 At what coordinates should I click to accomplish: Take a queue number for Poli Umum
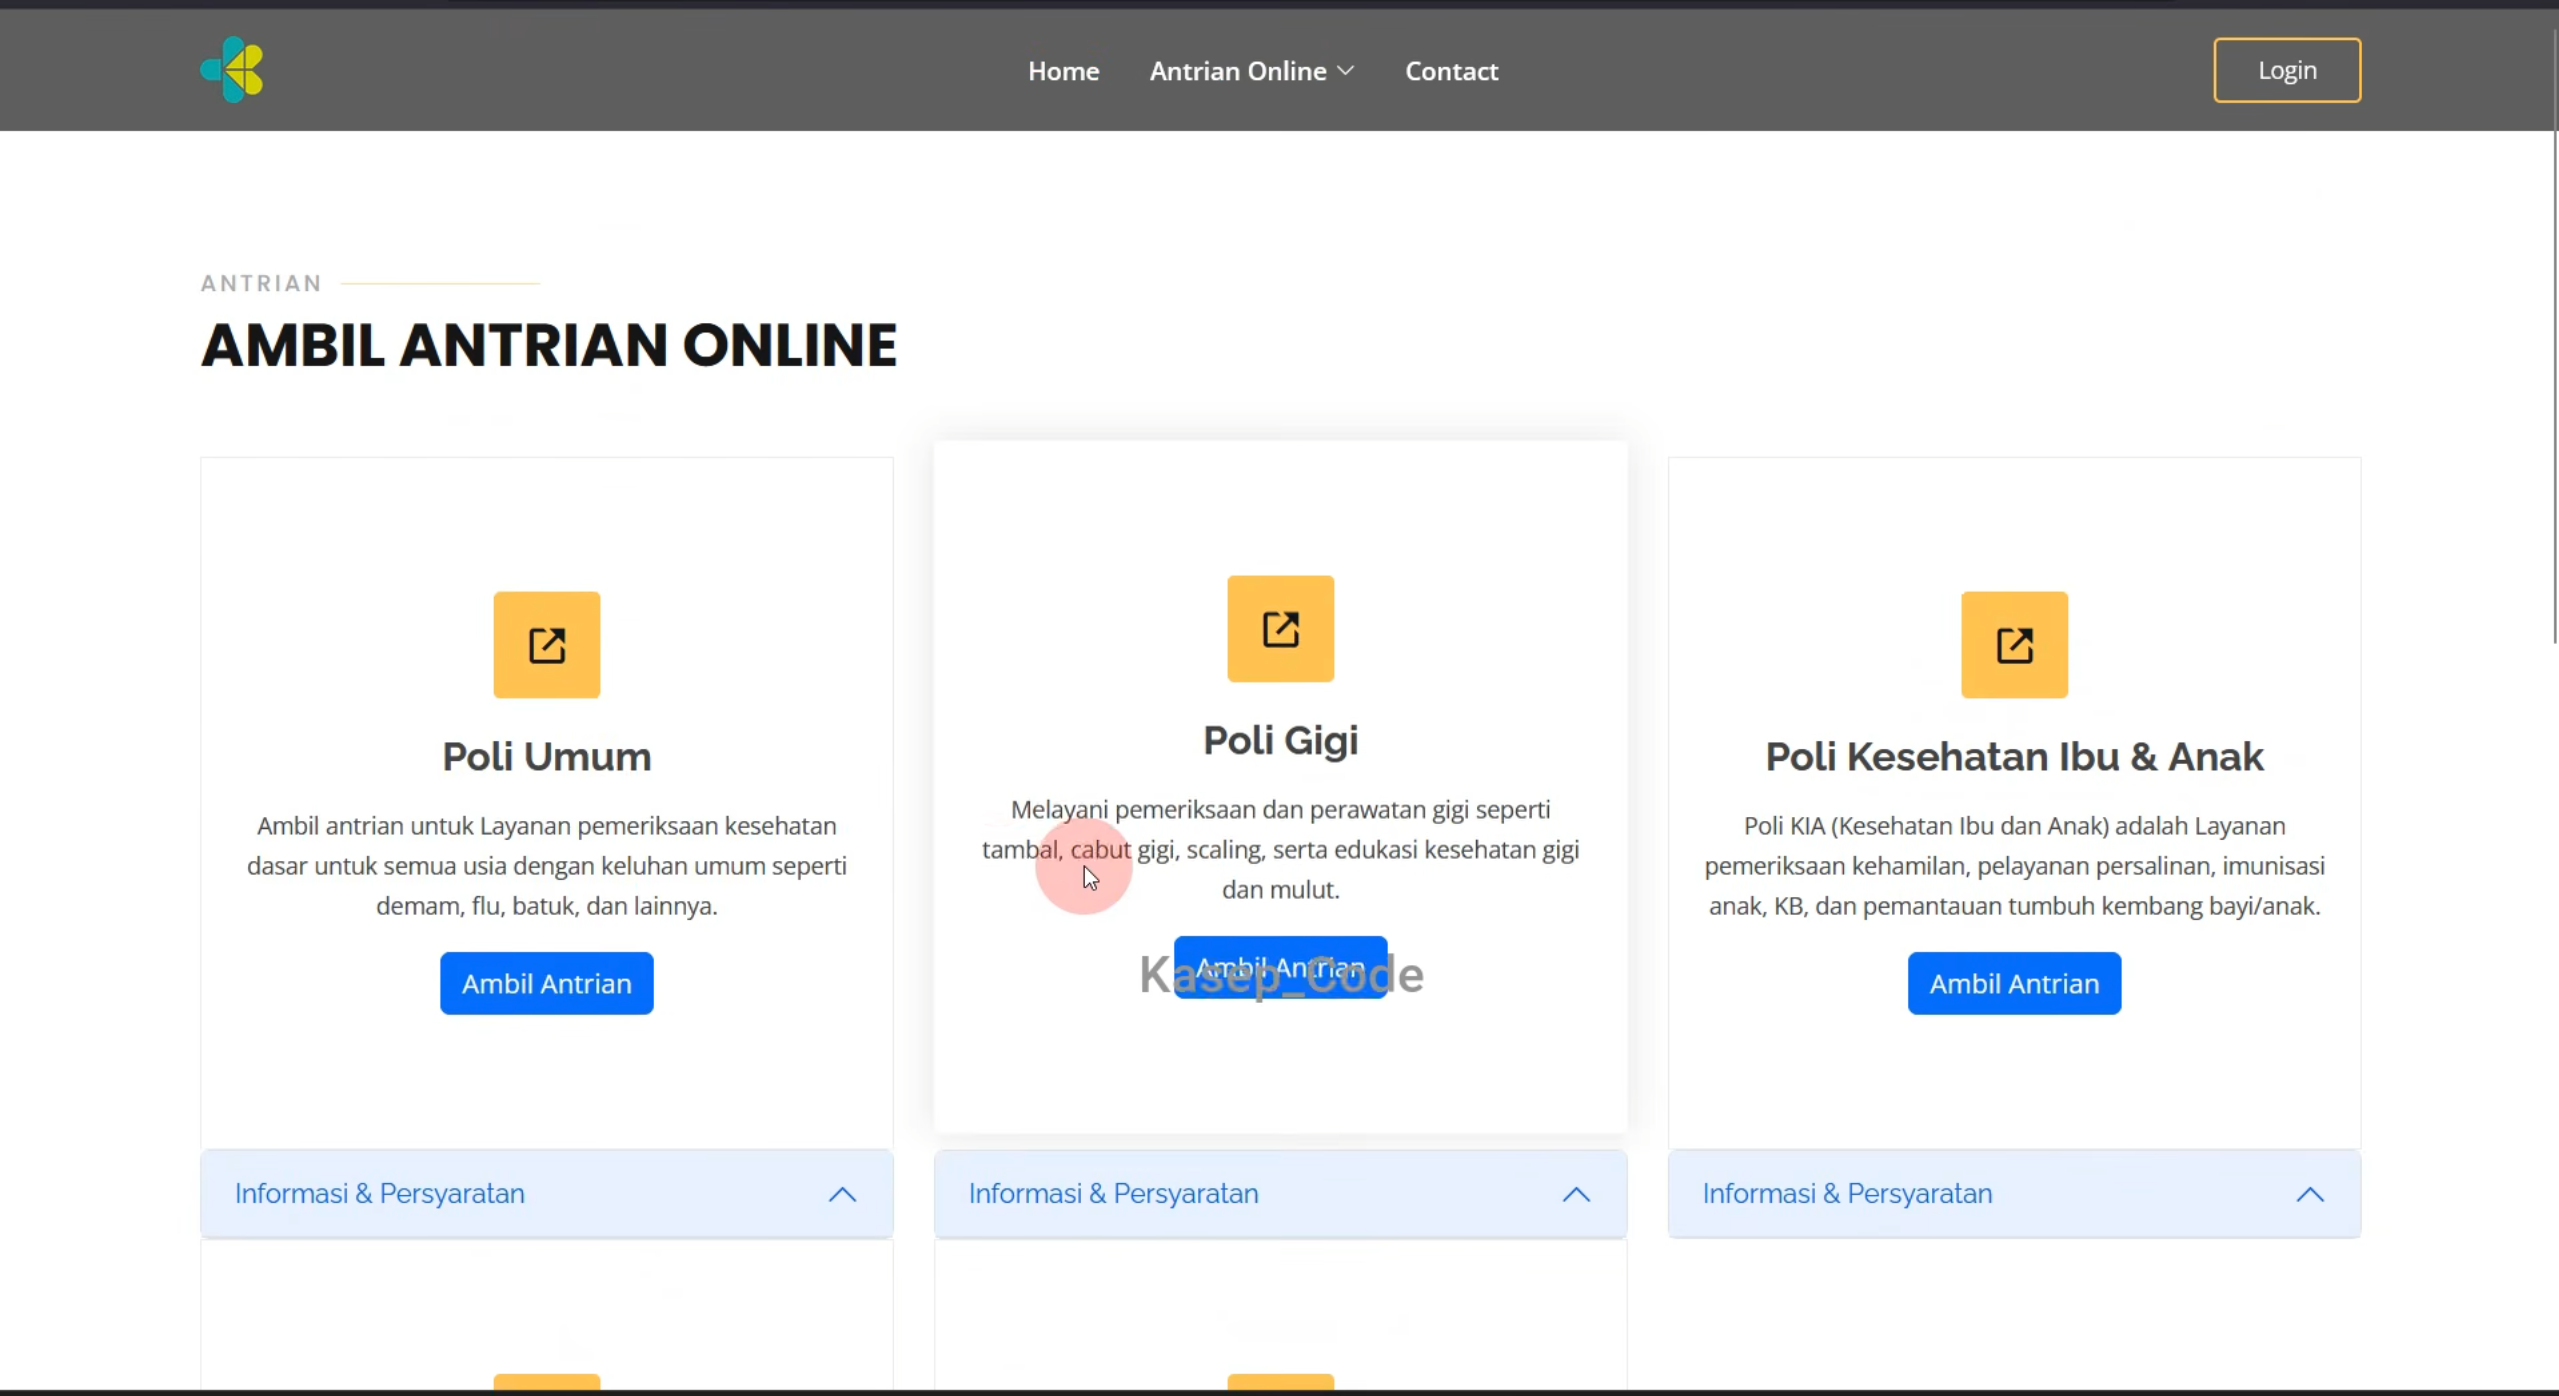[547, 983]
